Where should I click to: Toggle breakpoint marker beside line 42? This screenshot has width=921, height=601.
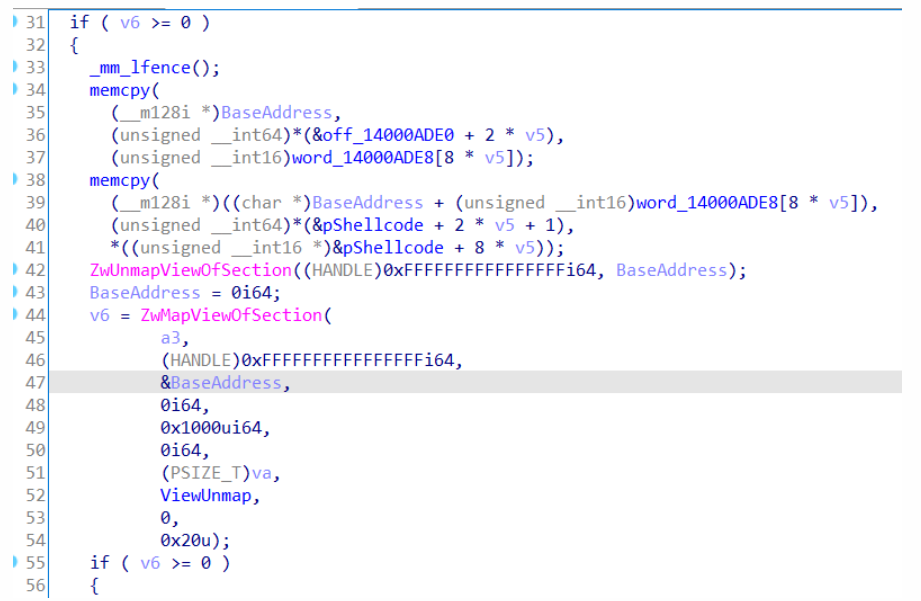(15, 269)
